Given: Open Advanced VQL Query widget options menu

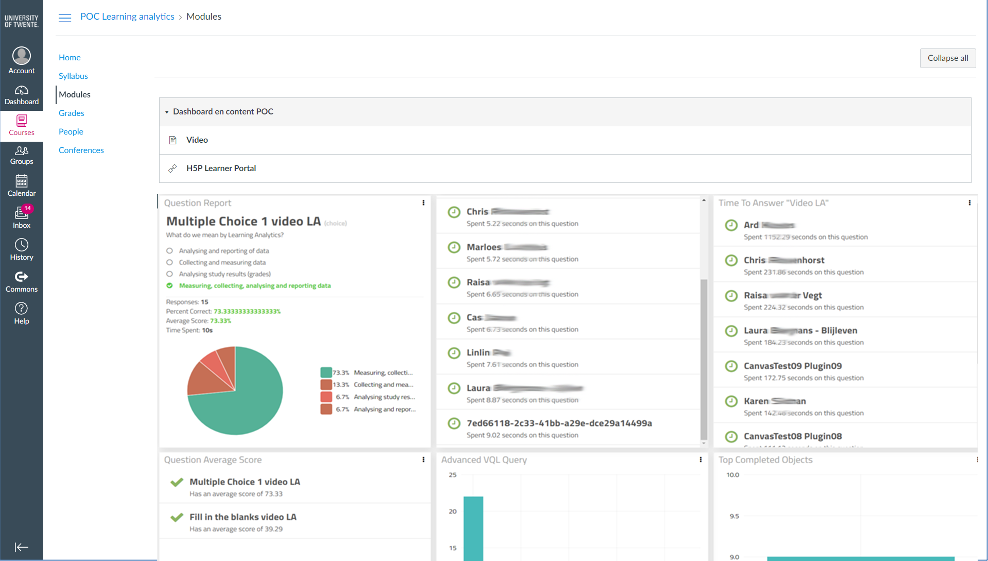Looking at the screenshot, I should (701, 460).
